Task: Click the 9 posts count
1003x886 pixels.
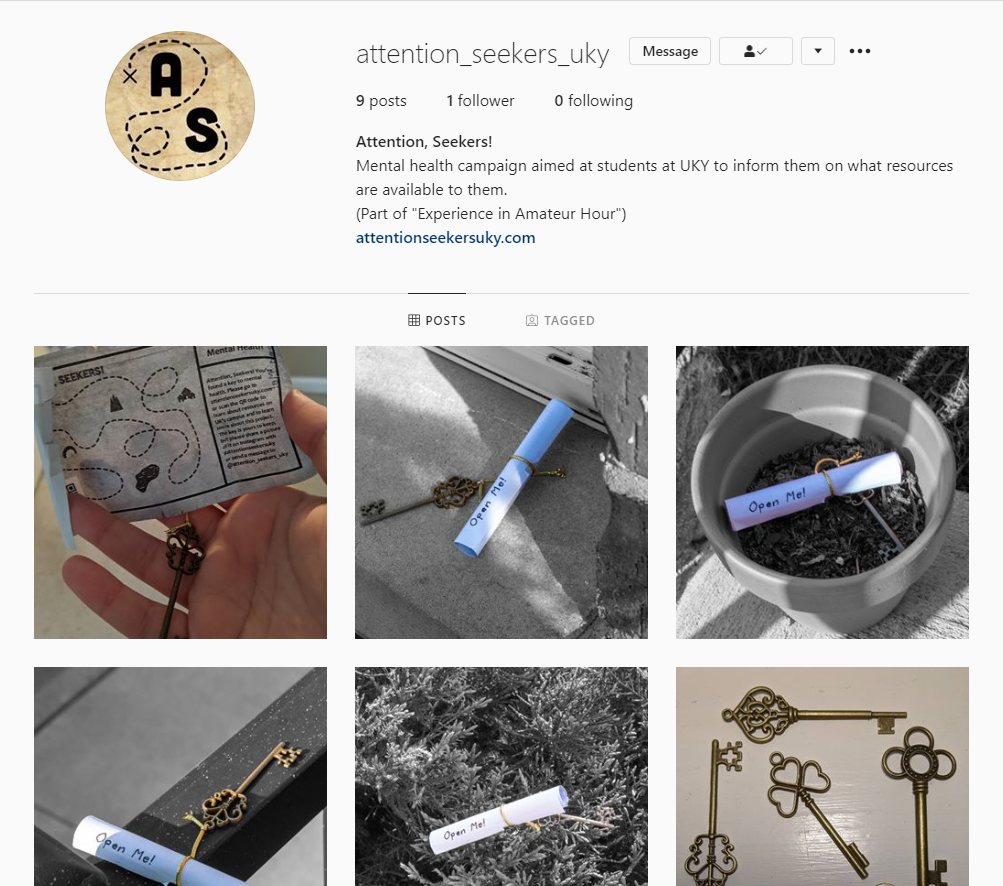Action: tap(381, 101)
